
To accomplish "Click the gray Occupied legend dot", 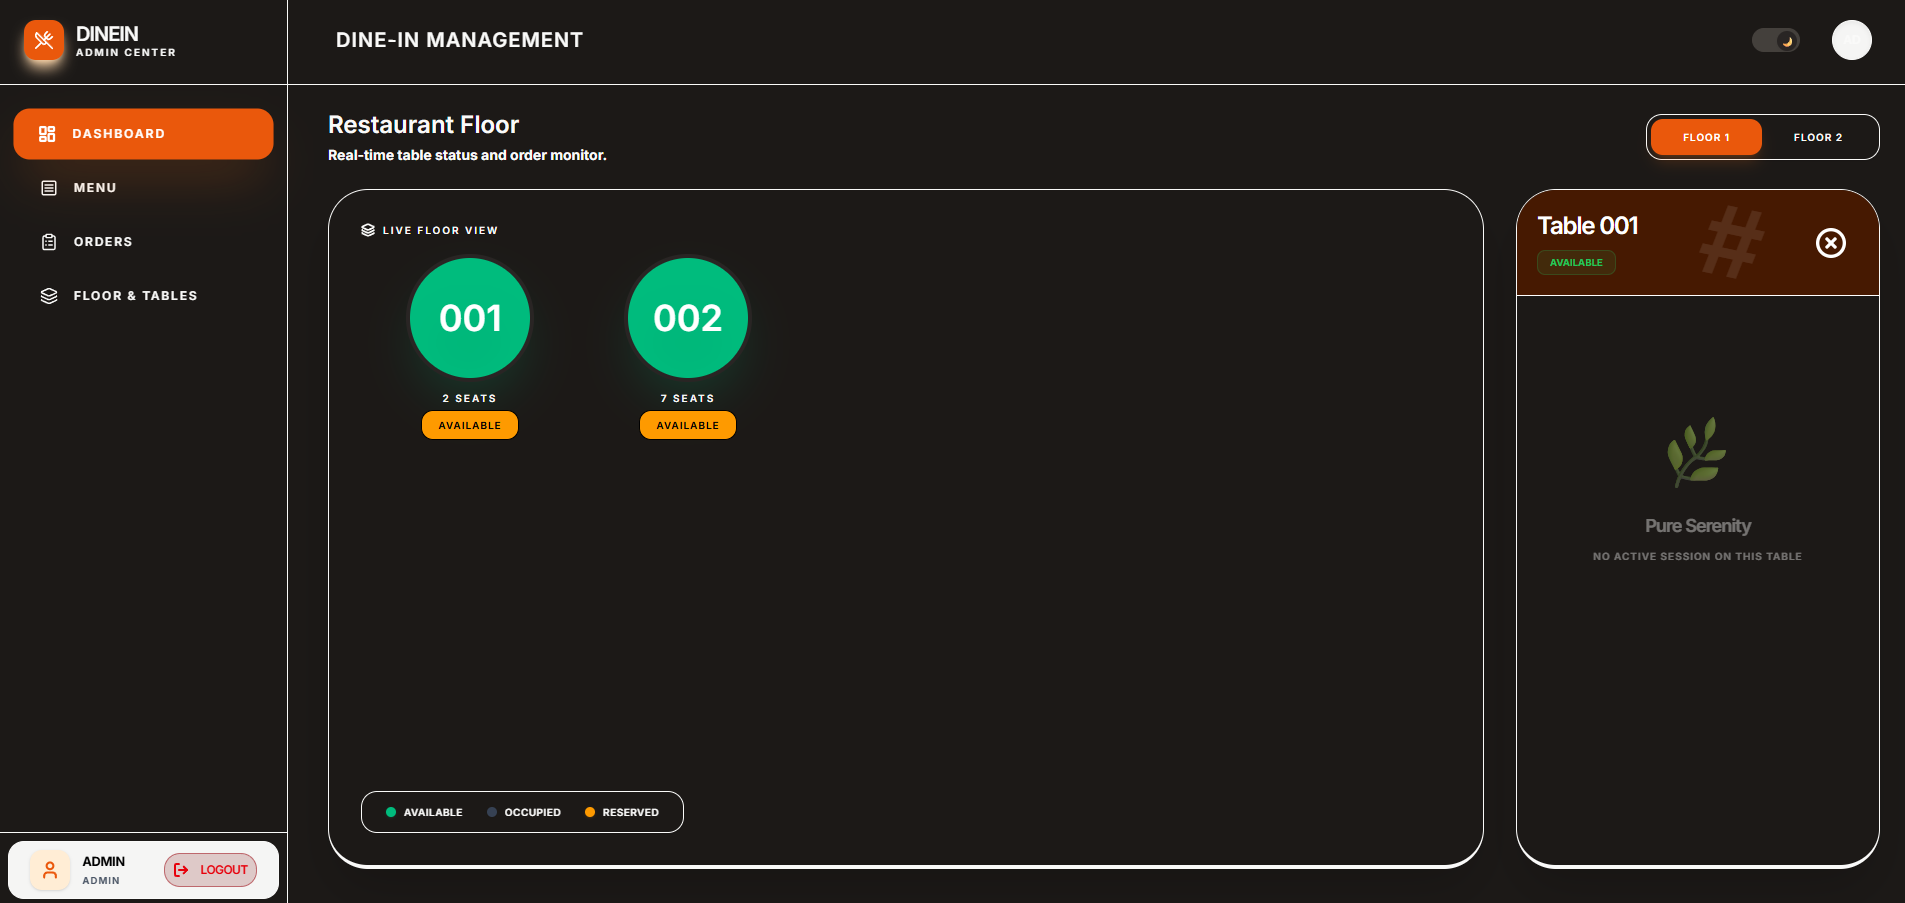I will coord(492,812).
